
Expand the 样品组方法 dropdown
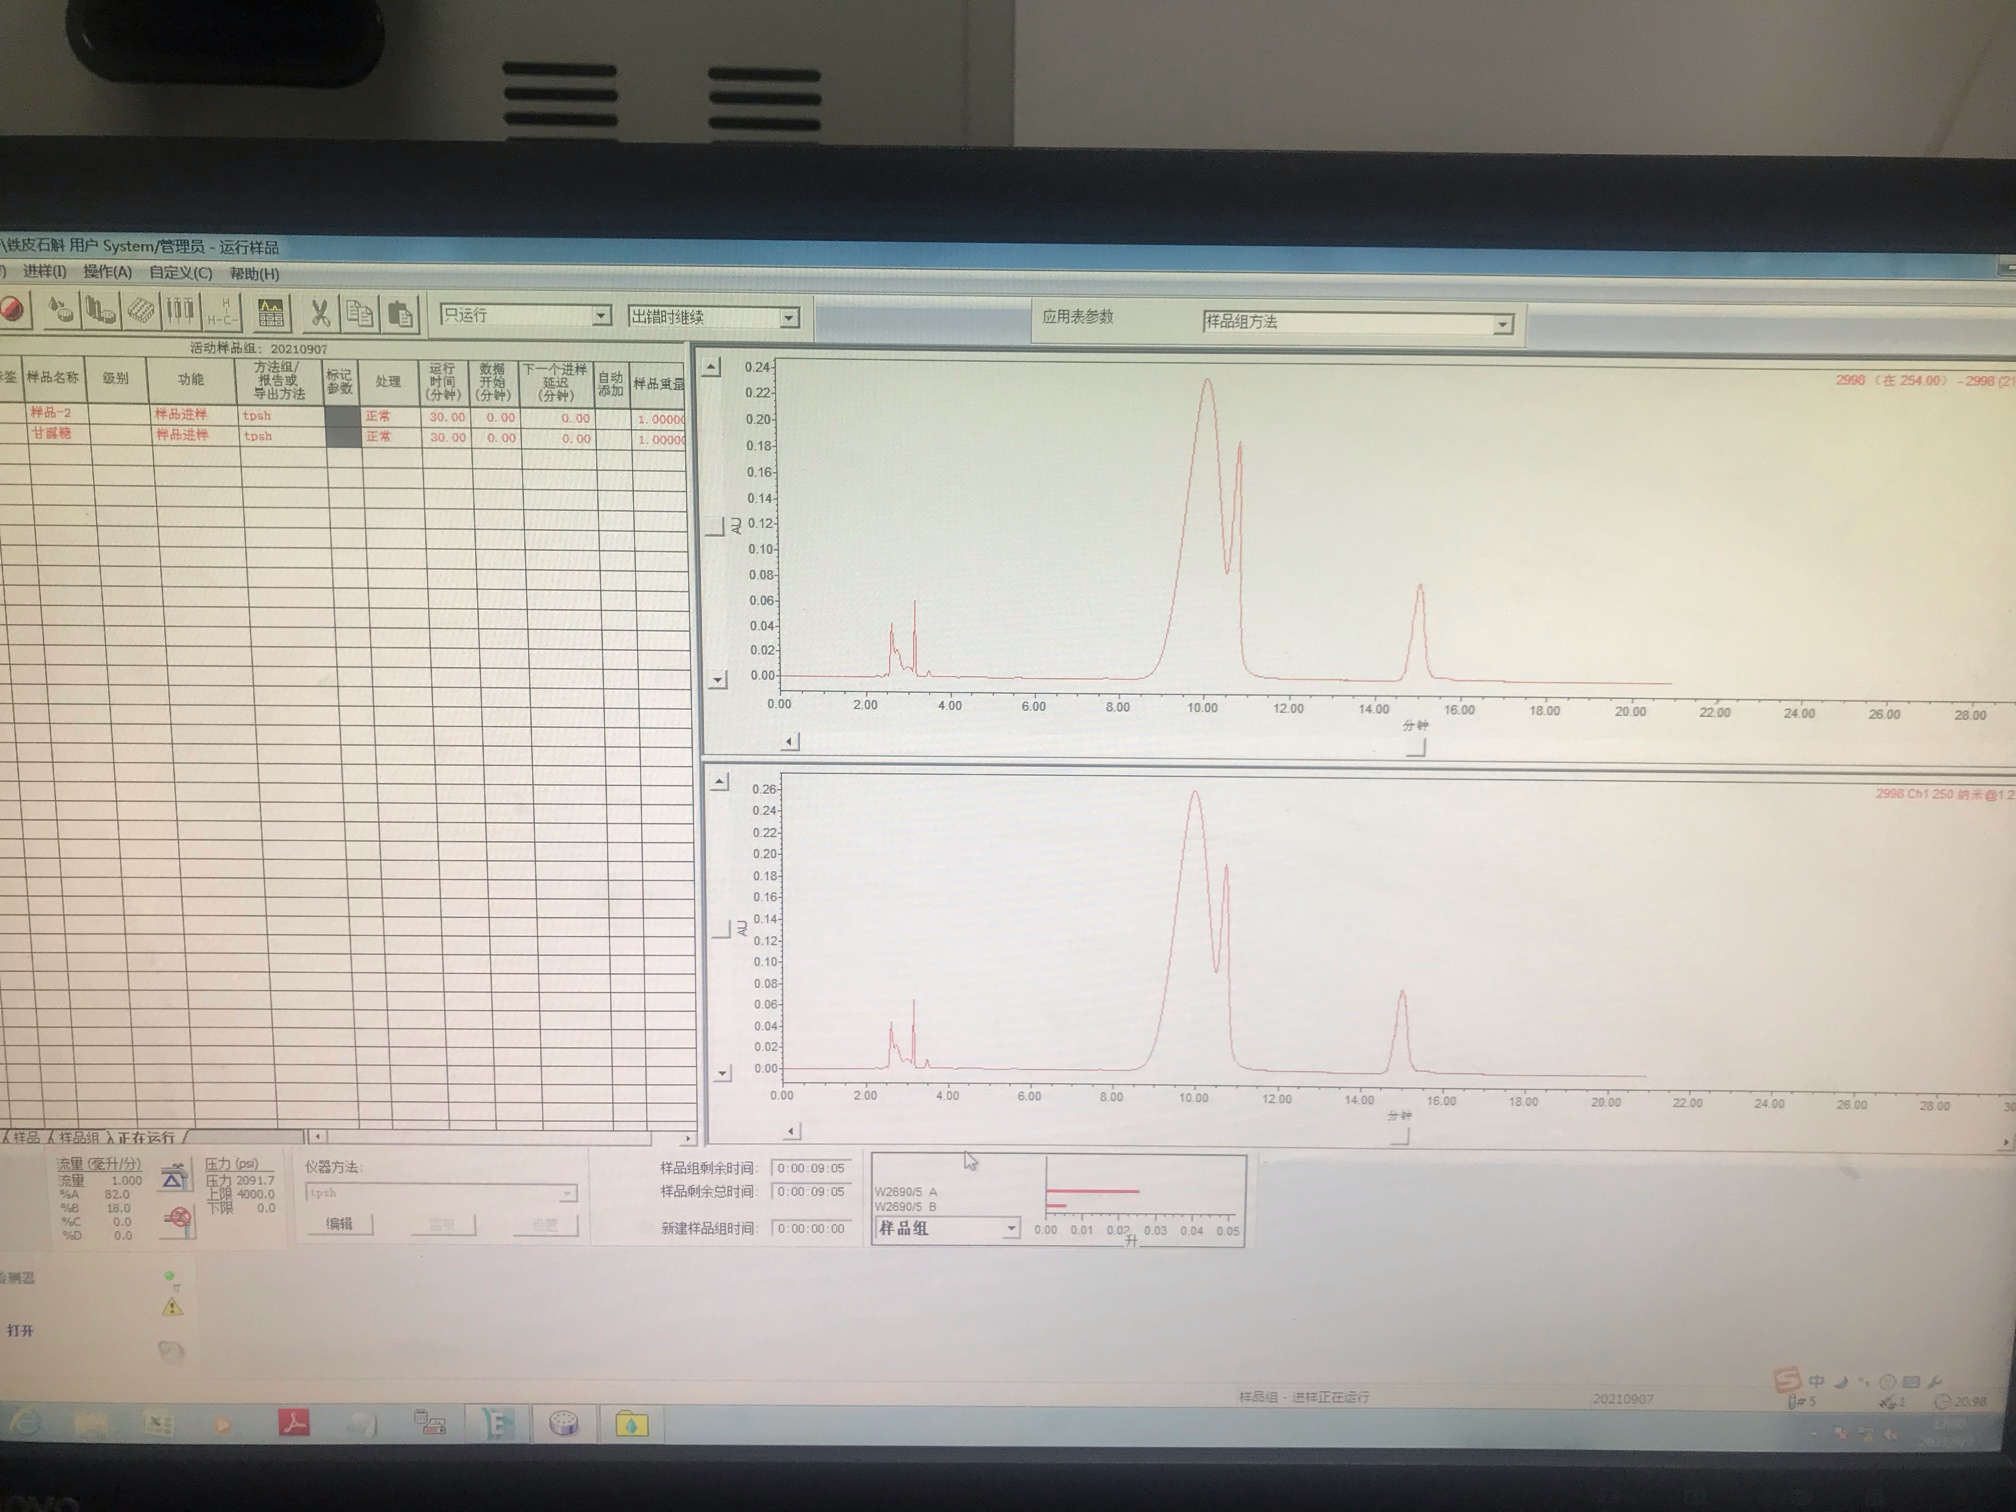1502,324
